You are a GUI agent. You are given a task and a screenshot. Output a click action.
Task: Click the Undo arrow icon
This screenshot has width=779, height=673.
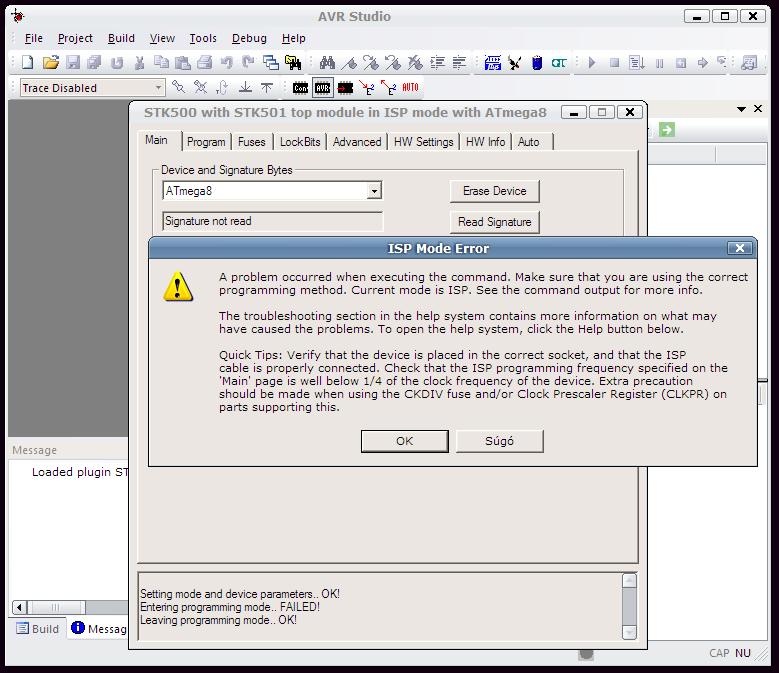click(227, 63)
